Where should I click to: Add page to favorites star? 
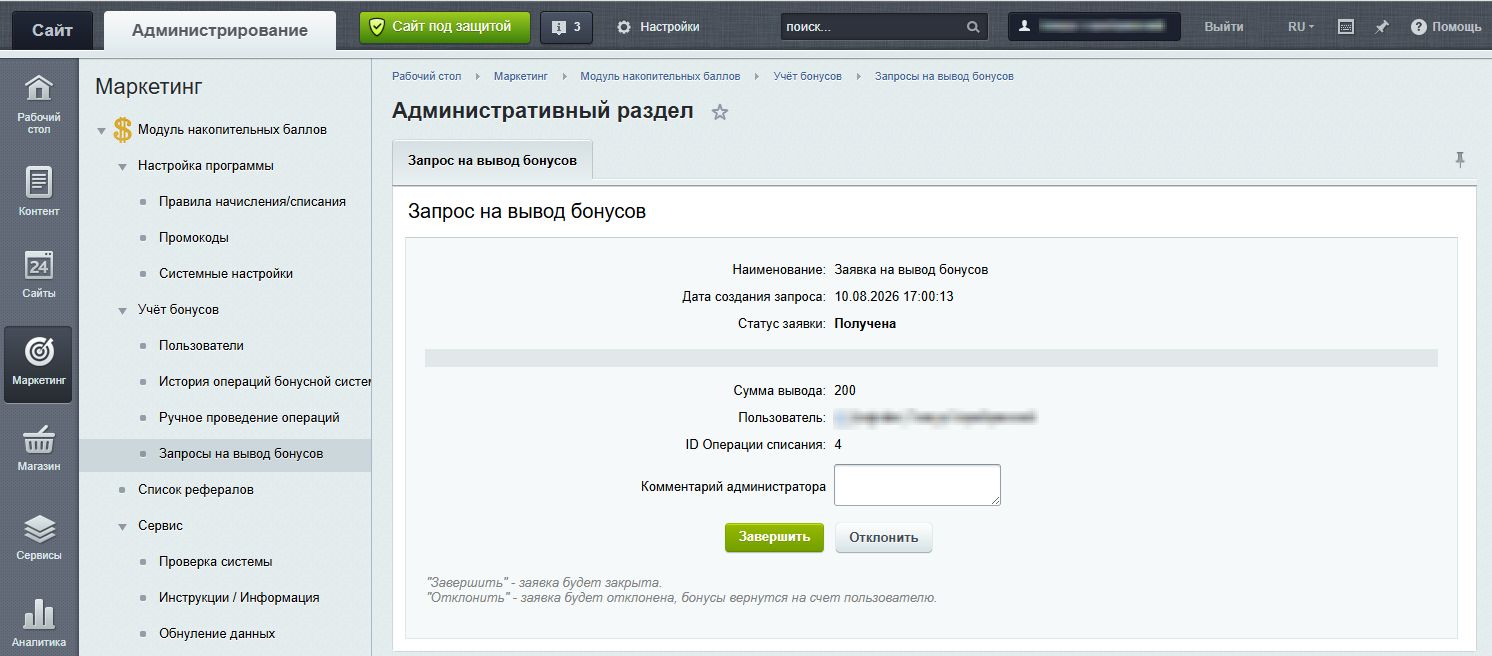[x=720, y=112]
